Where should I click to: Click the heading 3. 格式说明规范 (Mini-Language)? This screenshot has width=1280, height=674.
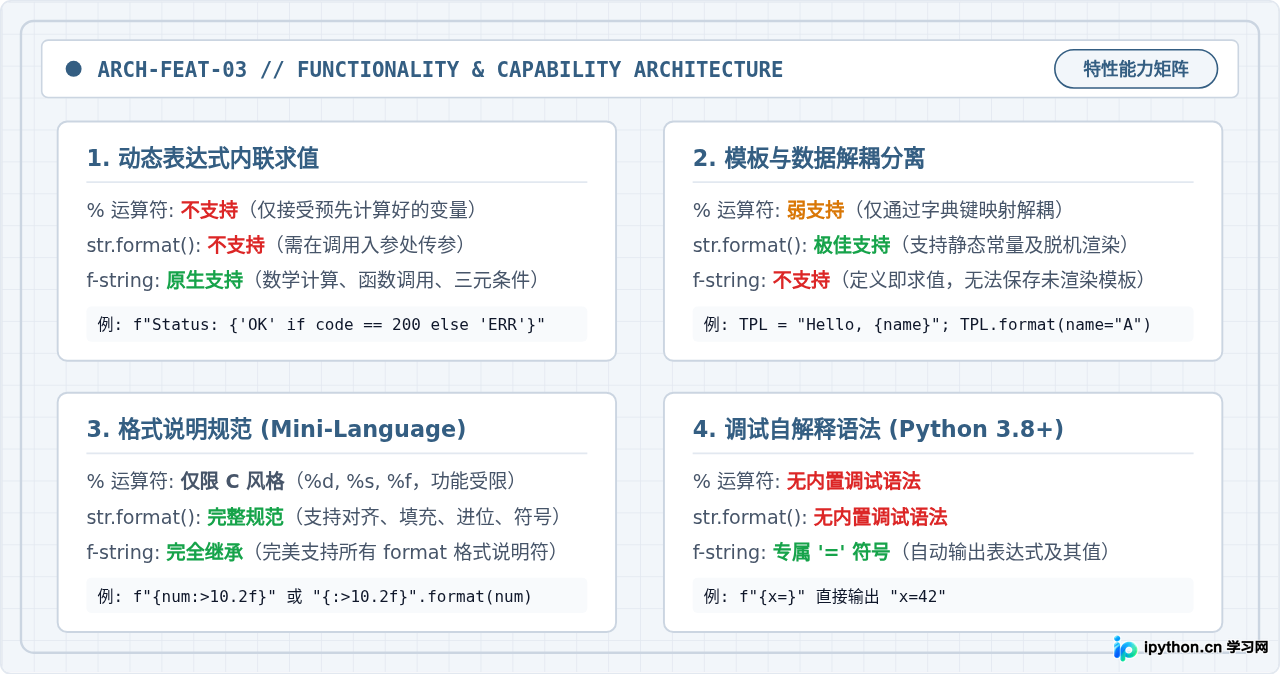(x=277, y=429)
